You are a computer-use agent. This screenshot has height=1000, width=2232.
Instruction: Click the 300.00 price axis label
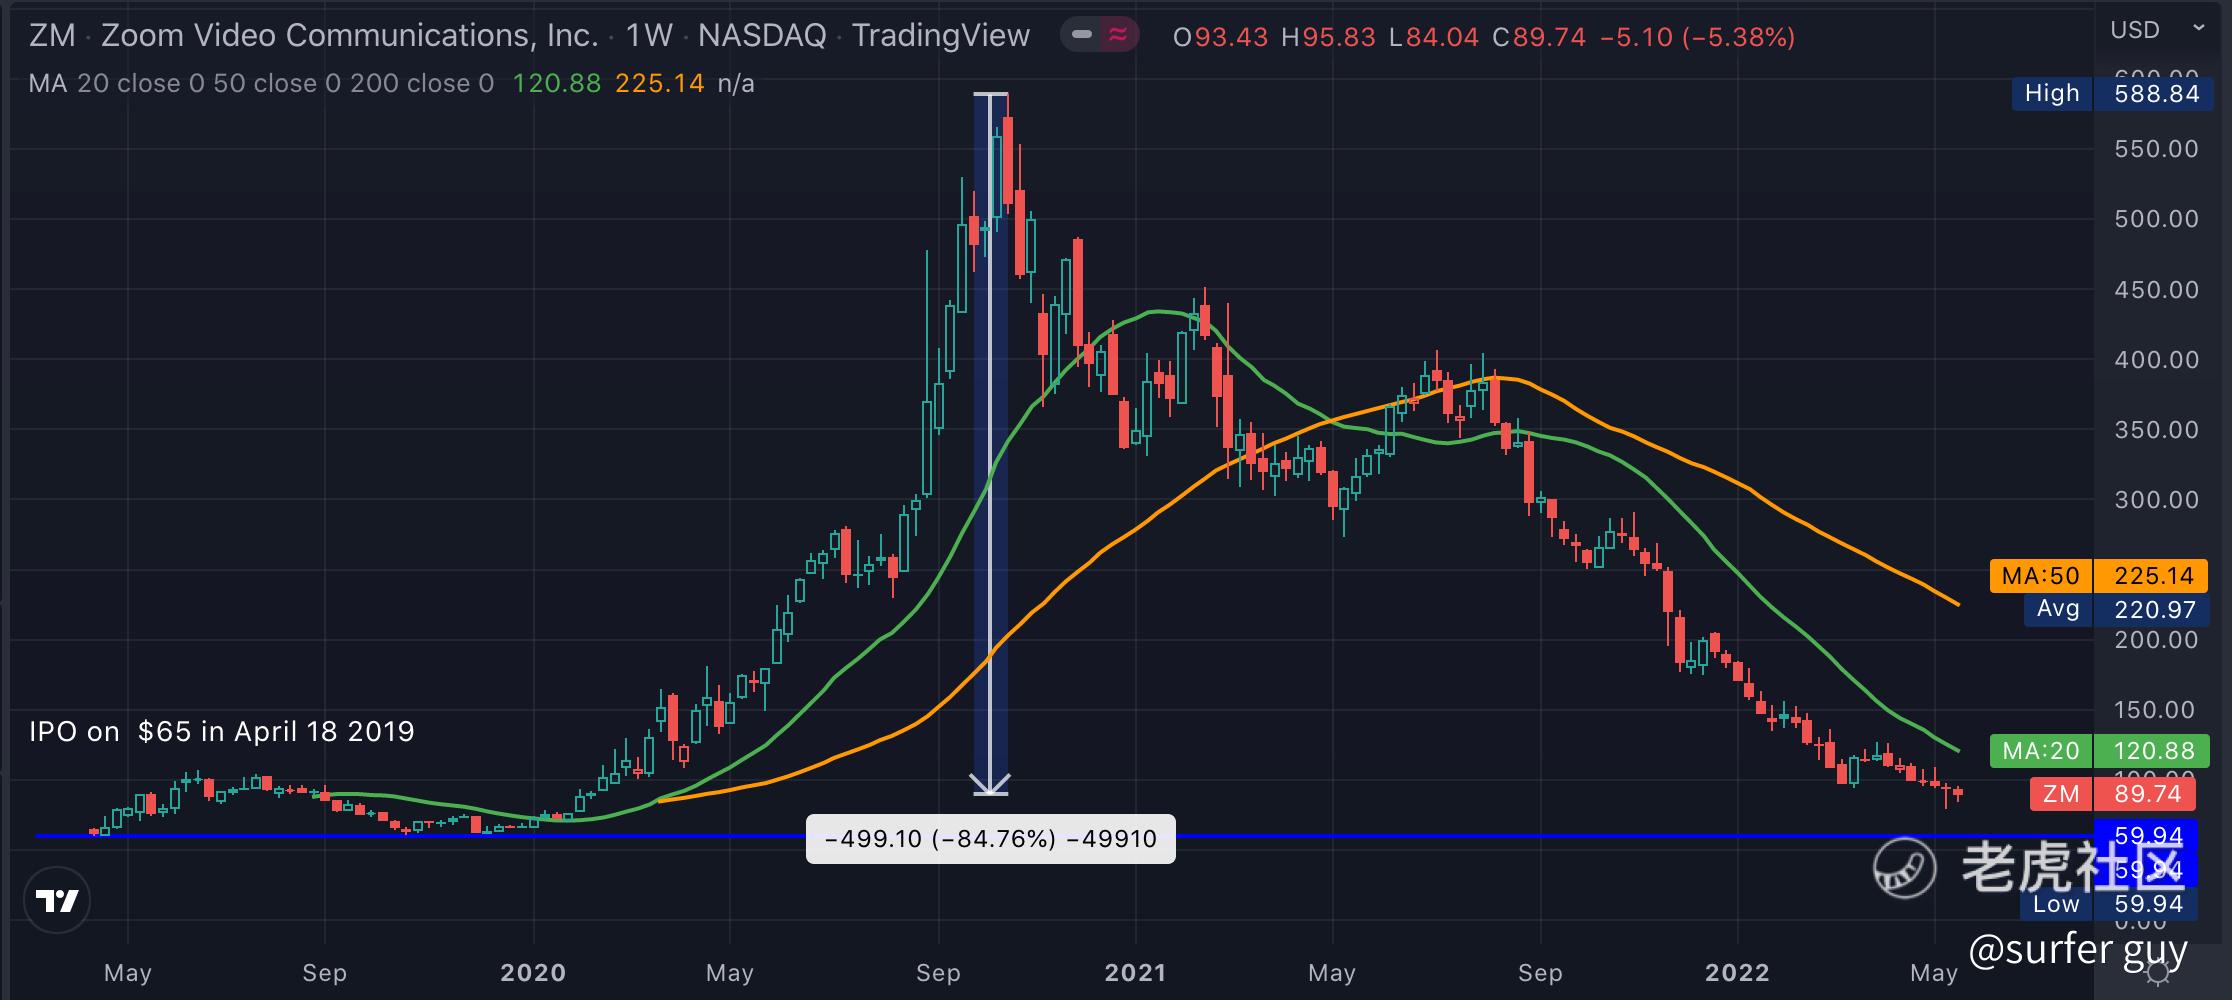click(x=2157, y=500)
